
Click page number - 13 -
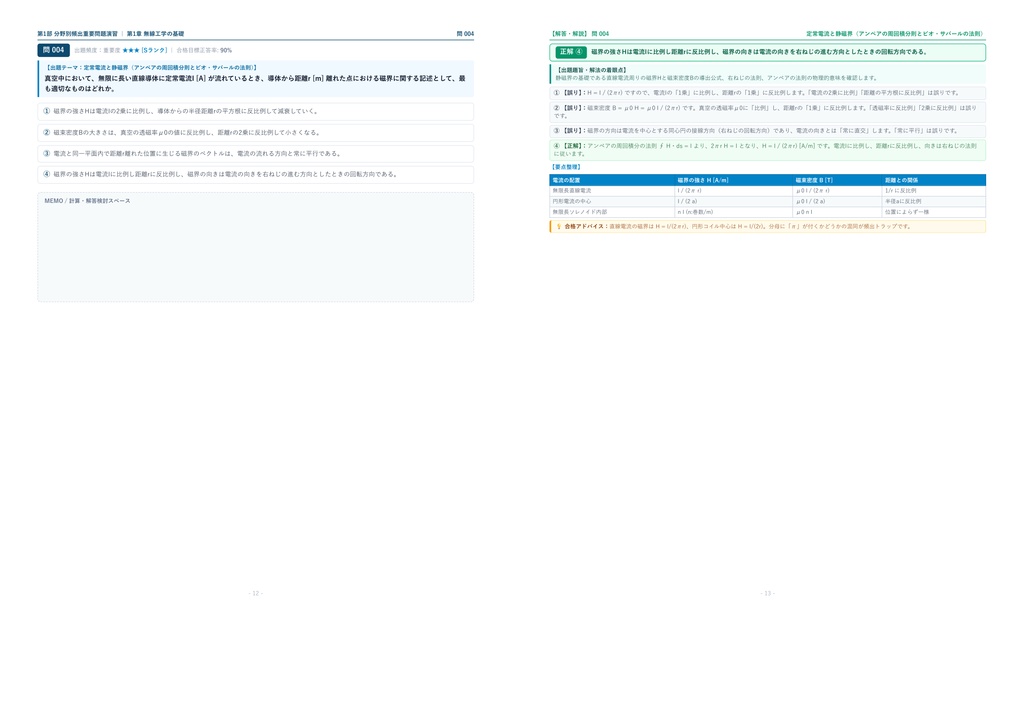[x=767, y=593]
